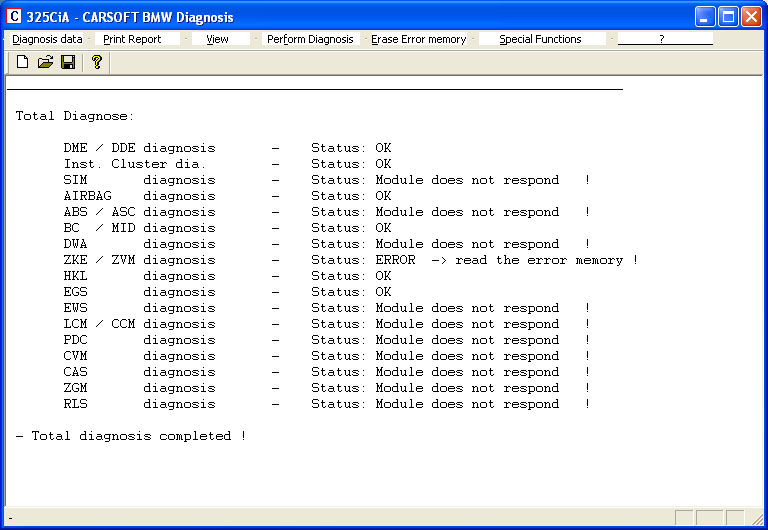This screenshot has height=530, width=768.
Task: Minimize the CARSOFT BMW Diagnosis window
Action: [x=706, y=16]
